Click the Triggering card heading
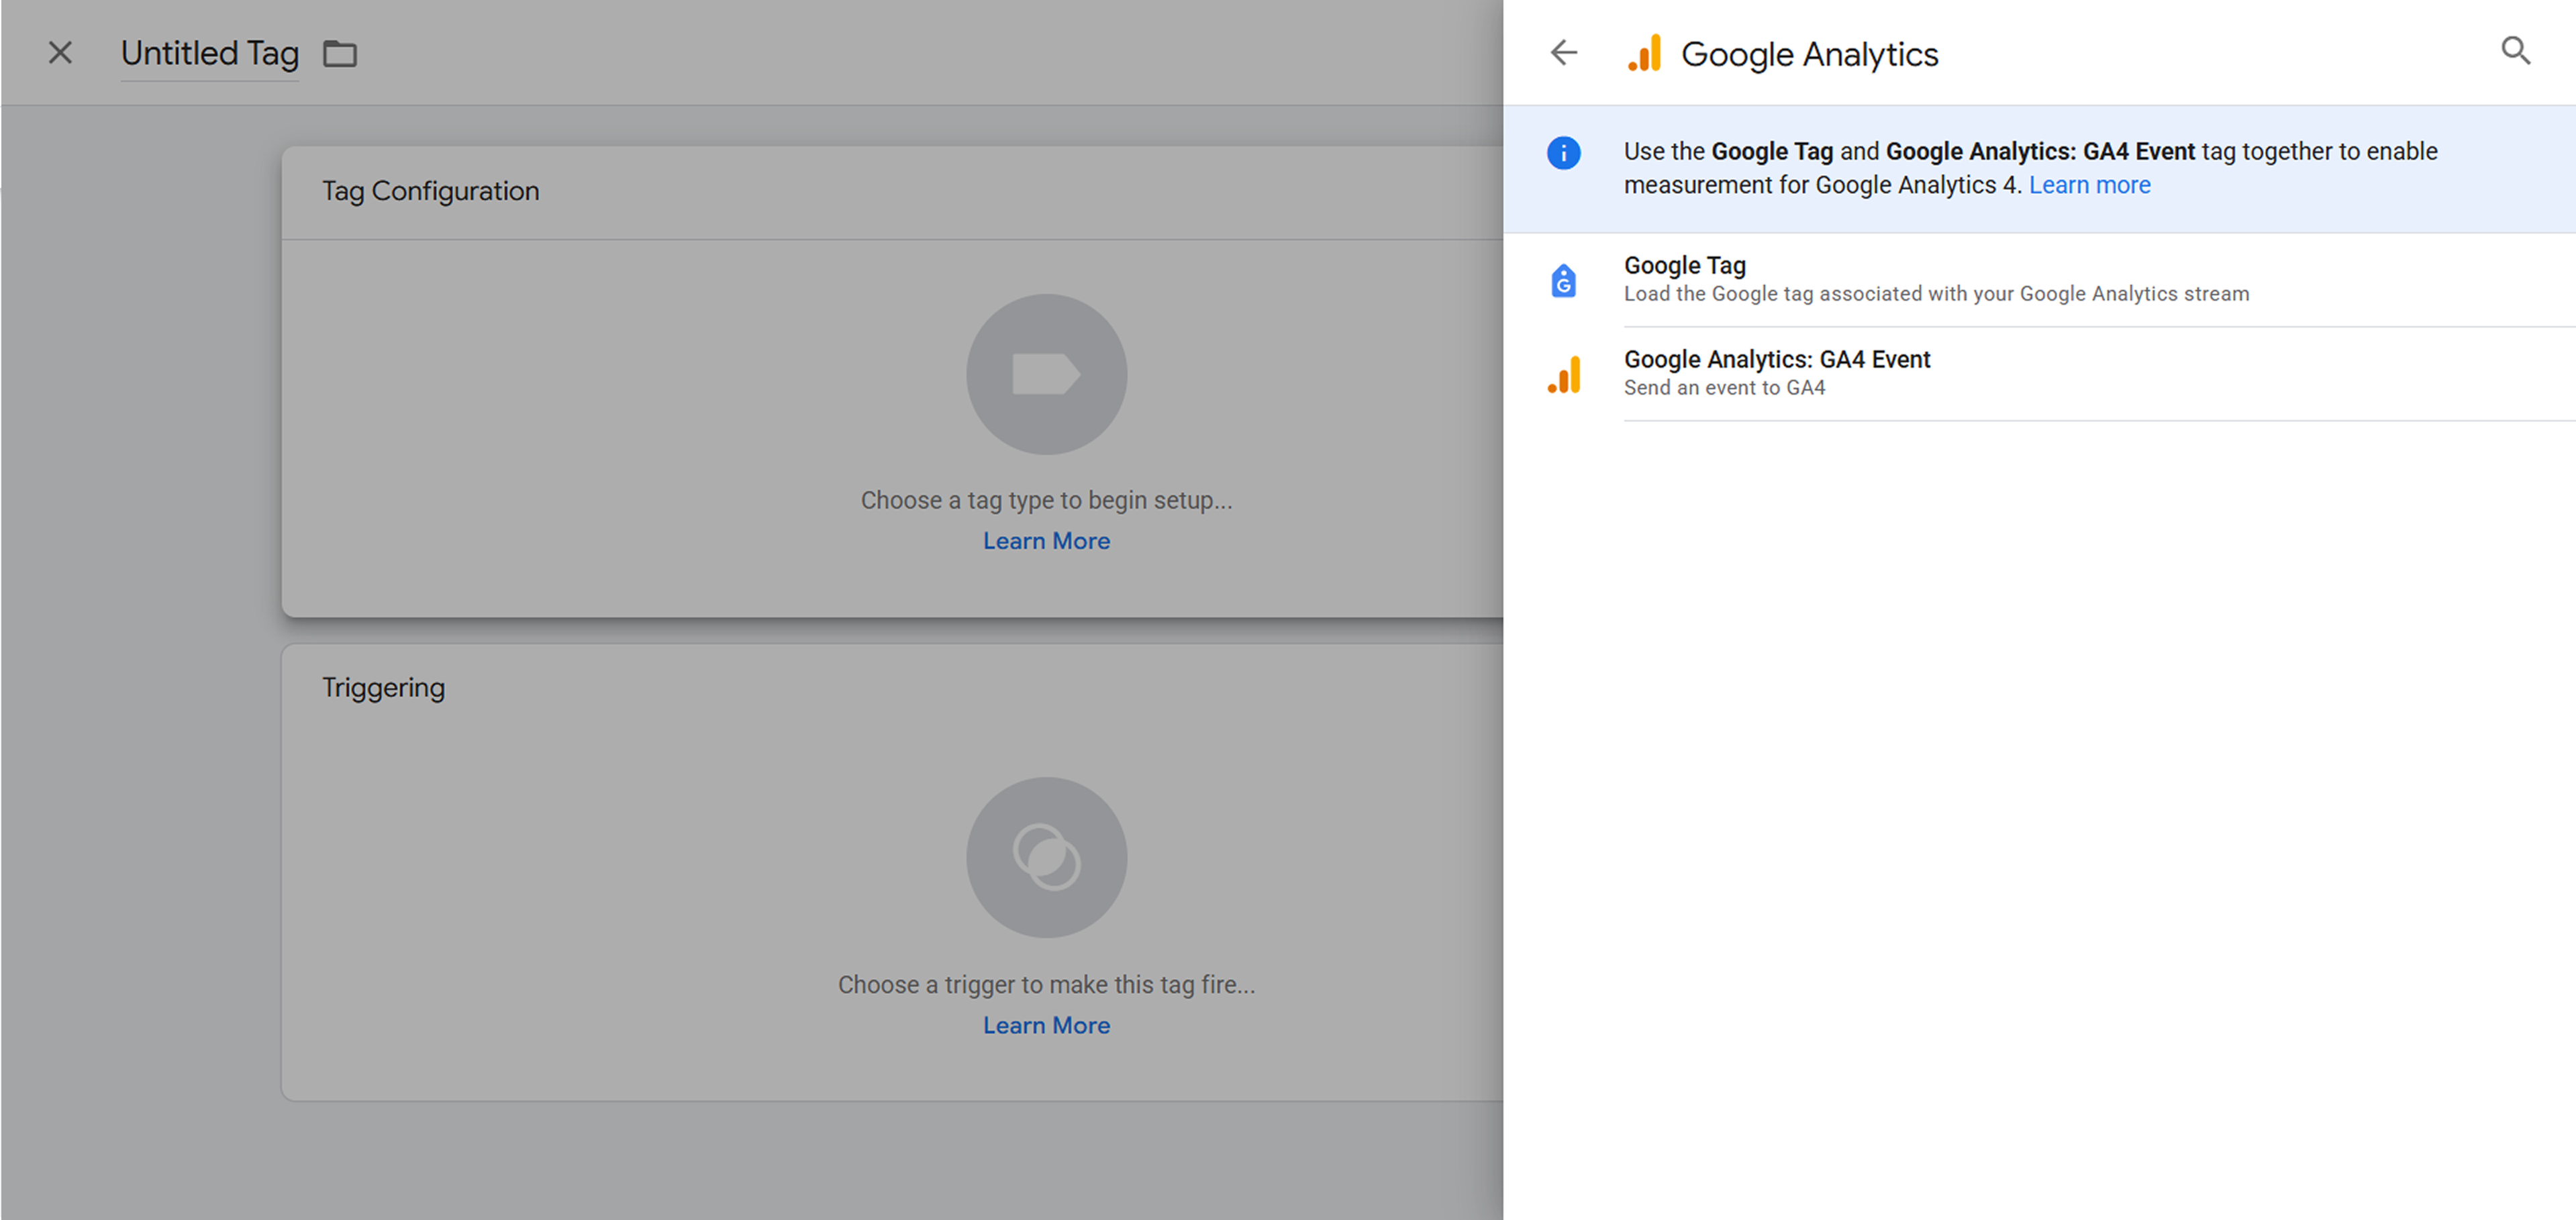Screen dimensions: 2576x1220 (383, 688)
